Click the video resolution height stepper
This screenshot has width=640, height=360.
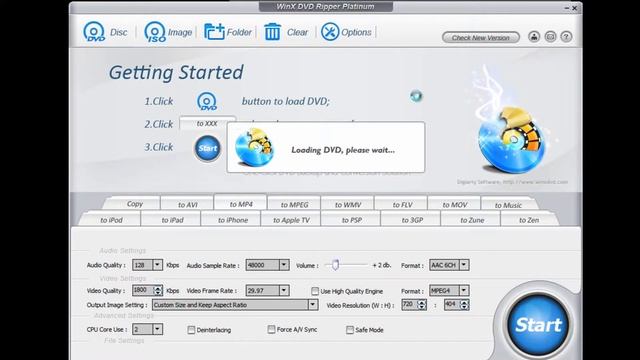pos(464,304)
